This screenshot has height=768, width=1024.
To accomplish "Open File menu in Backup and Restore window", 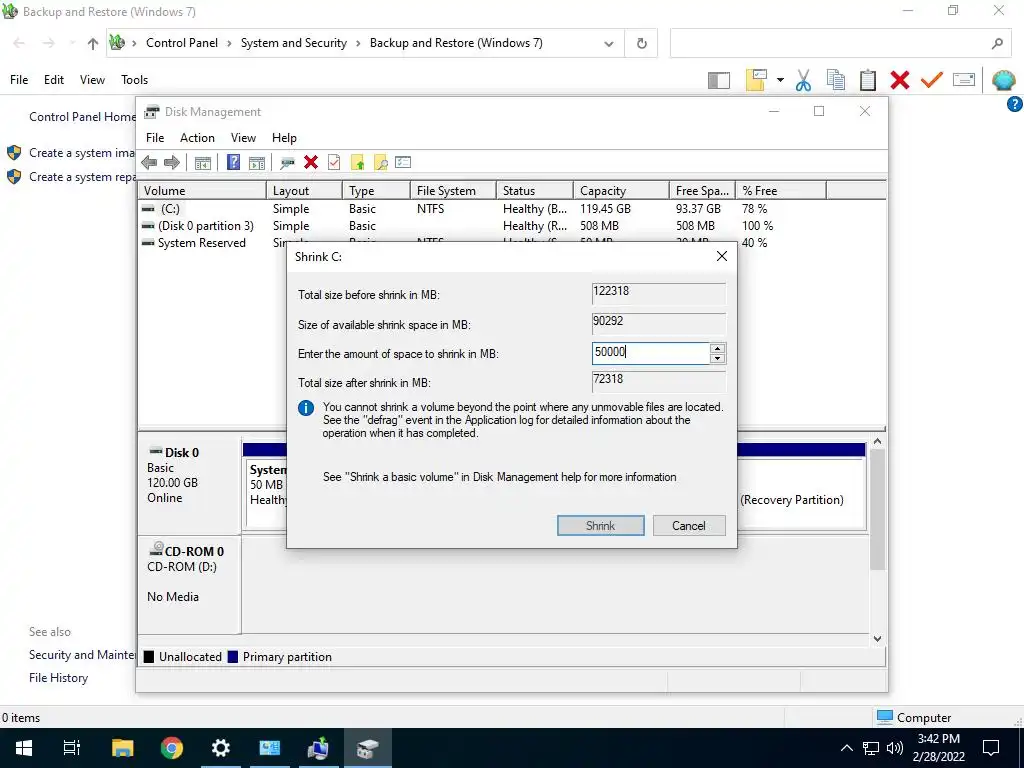I will [19, 80].
